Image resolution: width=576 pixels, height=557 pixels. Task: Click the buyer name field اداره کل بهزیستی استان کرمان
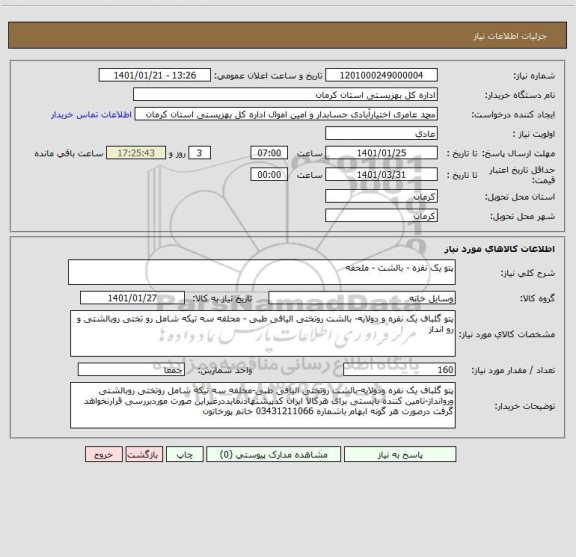[x=285, y=95]
